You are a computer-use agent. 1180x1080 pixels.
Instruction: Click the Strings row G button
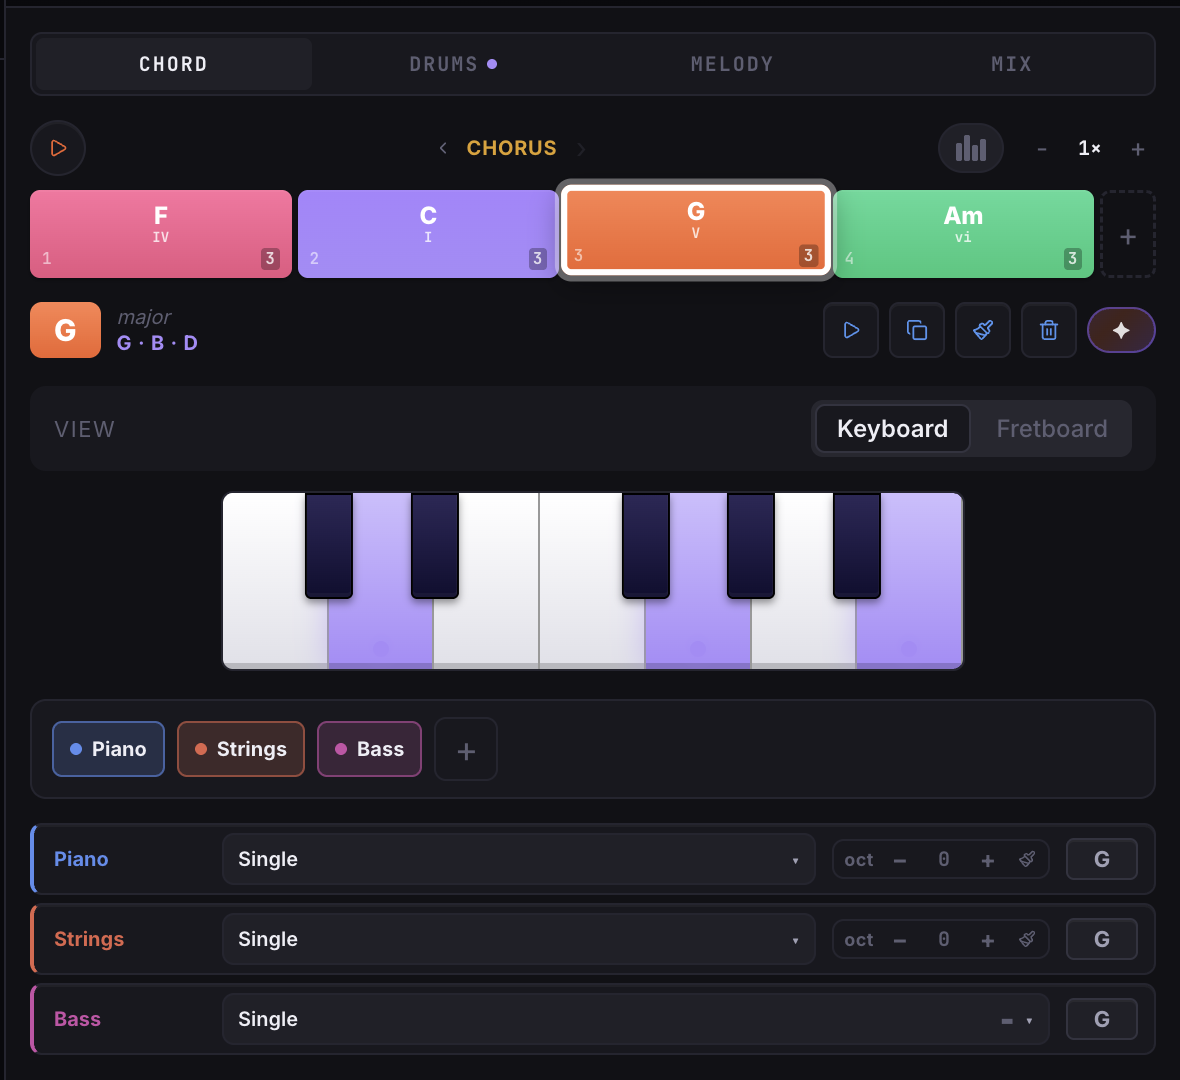(1102, 939)
